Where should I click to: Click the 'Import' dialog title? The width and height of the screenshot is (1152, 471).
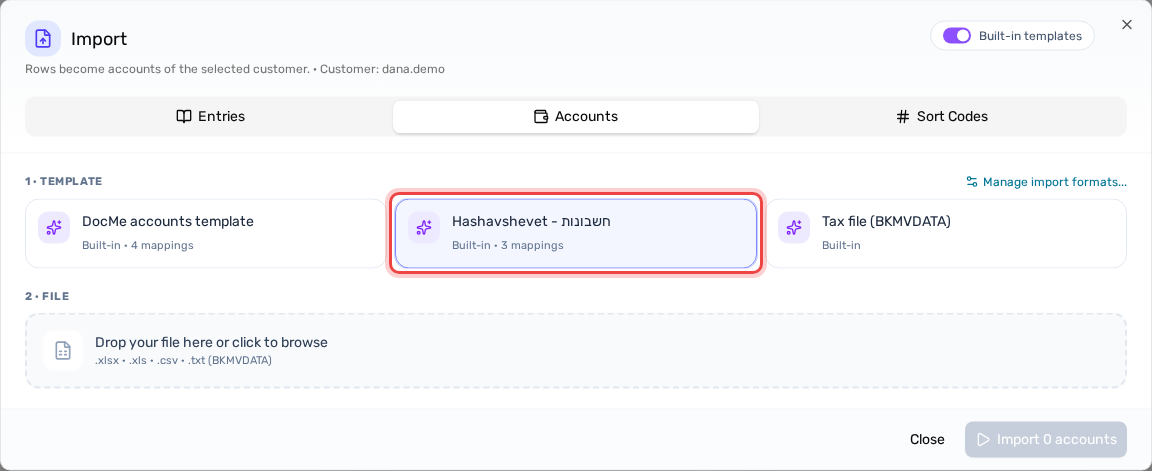[x=99, y=39]
